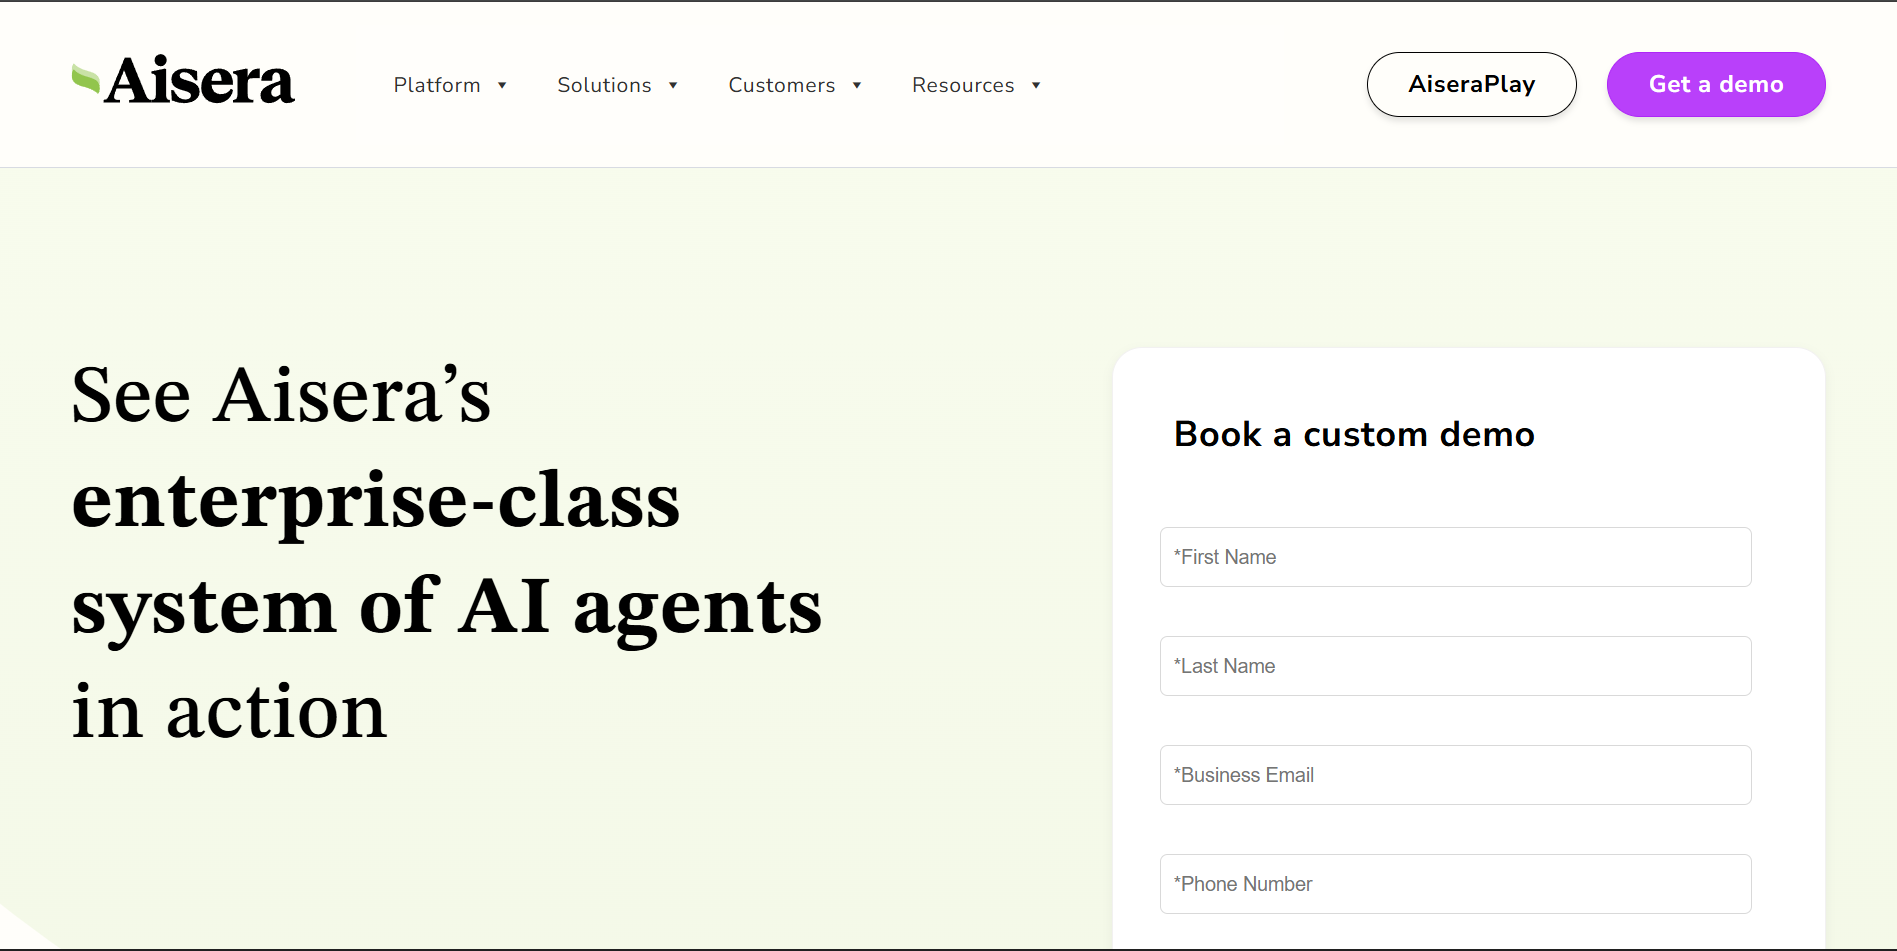Viewport: 1897px width, 951px height.
Task: Click the 'Book a custom demo' heading
Action: (1354, 434)
